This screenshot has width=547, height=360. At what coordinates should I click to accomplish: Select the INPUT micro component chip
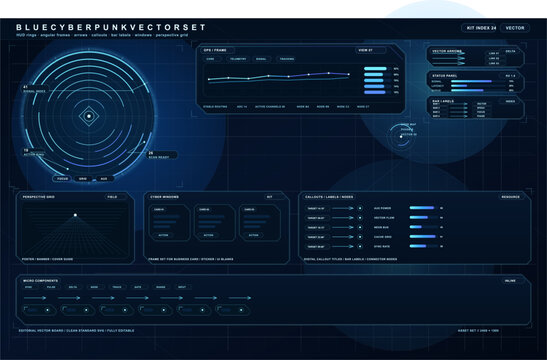coord(182,287)
